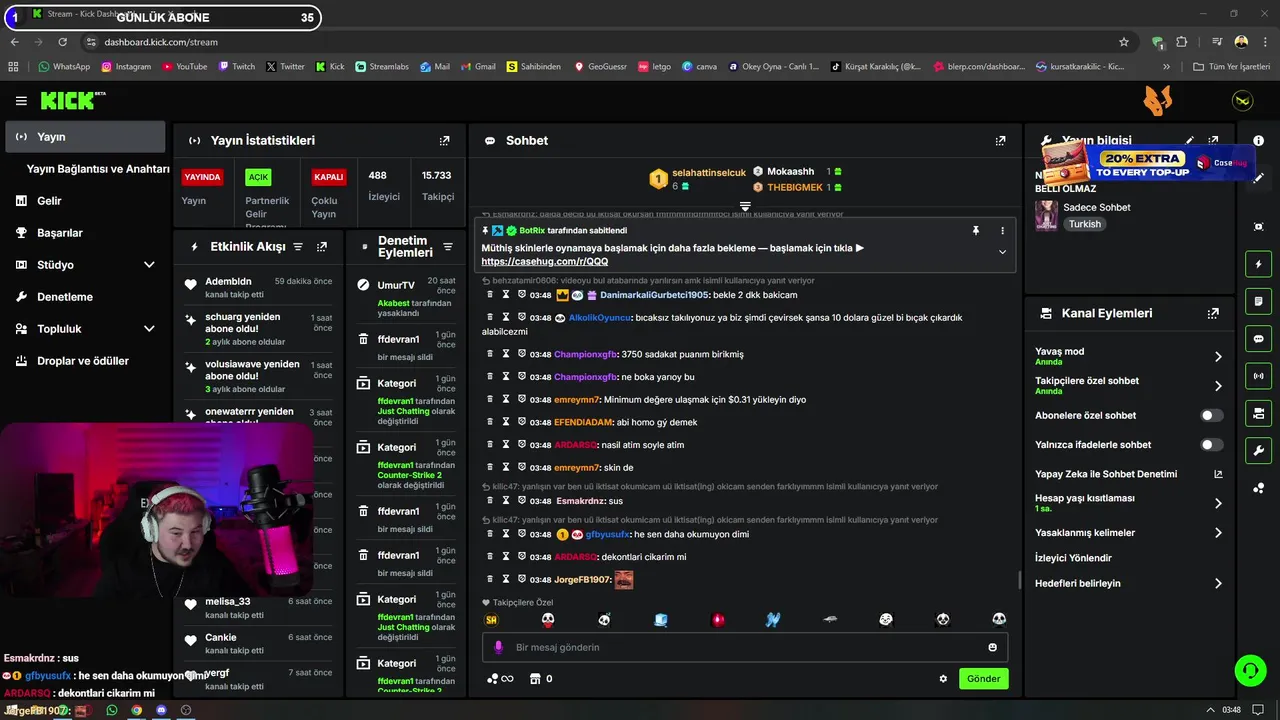Toggle Yalnızca ifadelerle sohbet switch
This screenshot has height=720, width=1280.
pos(1211,445)
